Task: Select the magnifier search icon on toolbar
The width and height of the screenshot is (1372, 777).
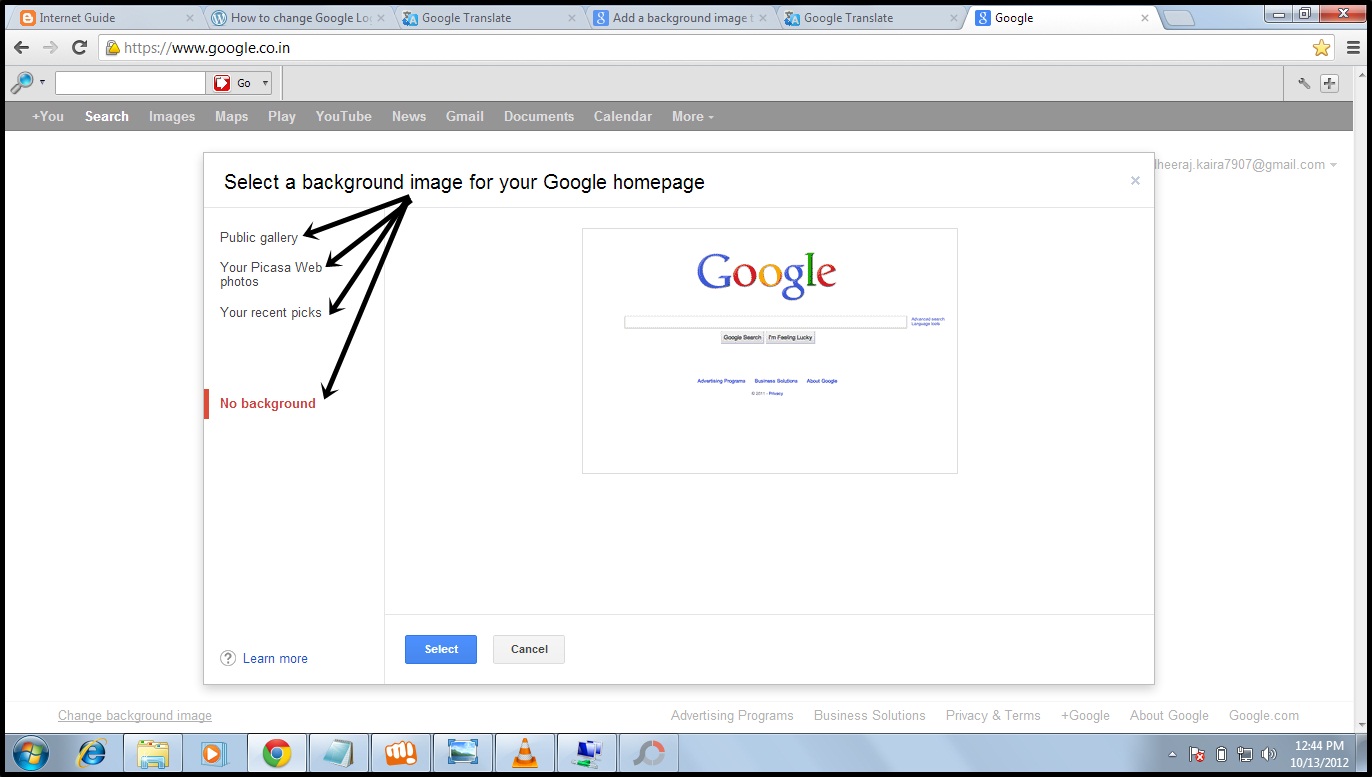Action: click(x=20, y=82)
